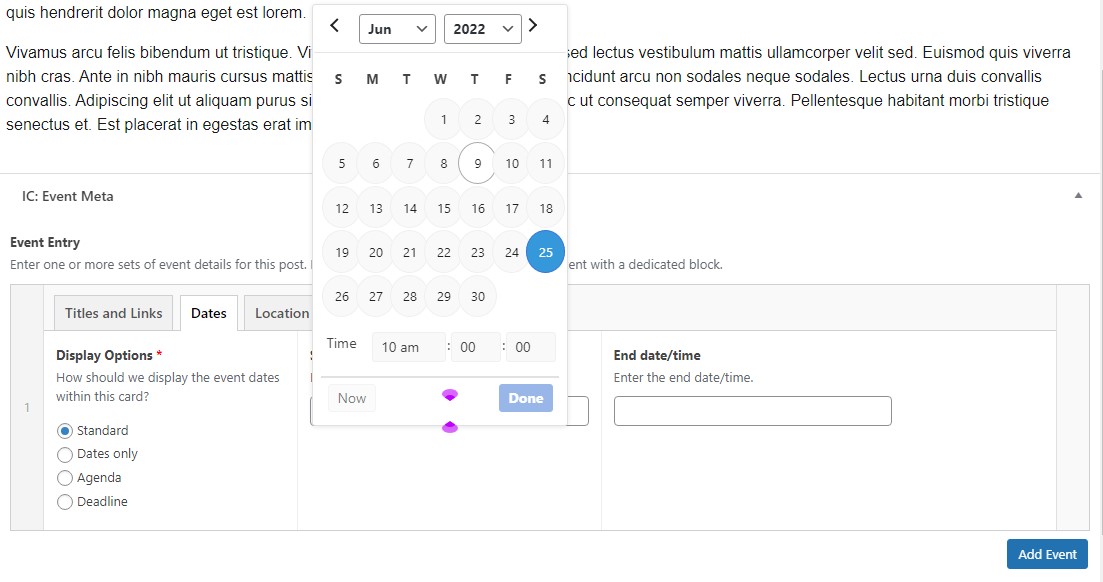Open the 2022 year dropdown
The image size is (1103, 582).
(x=482, y=29)
